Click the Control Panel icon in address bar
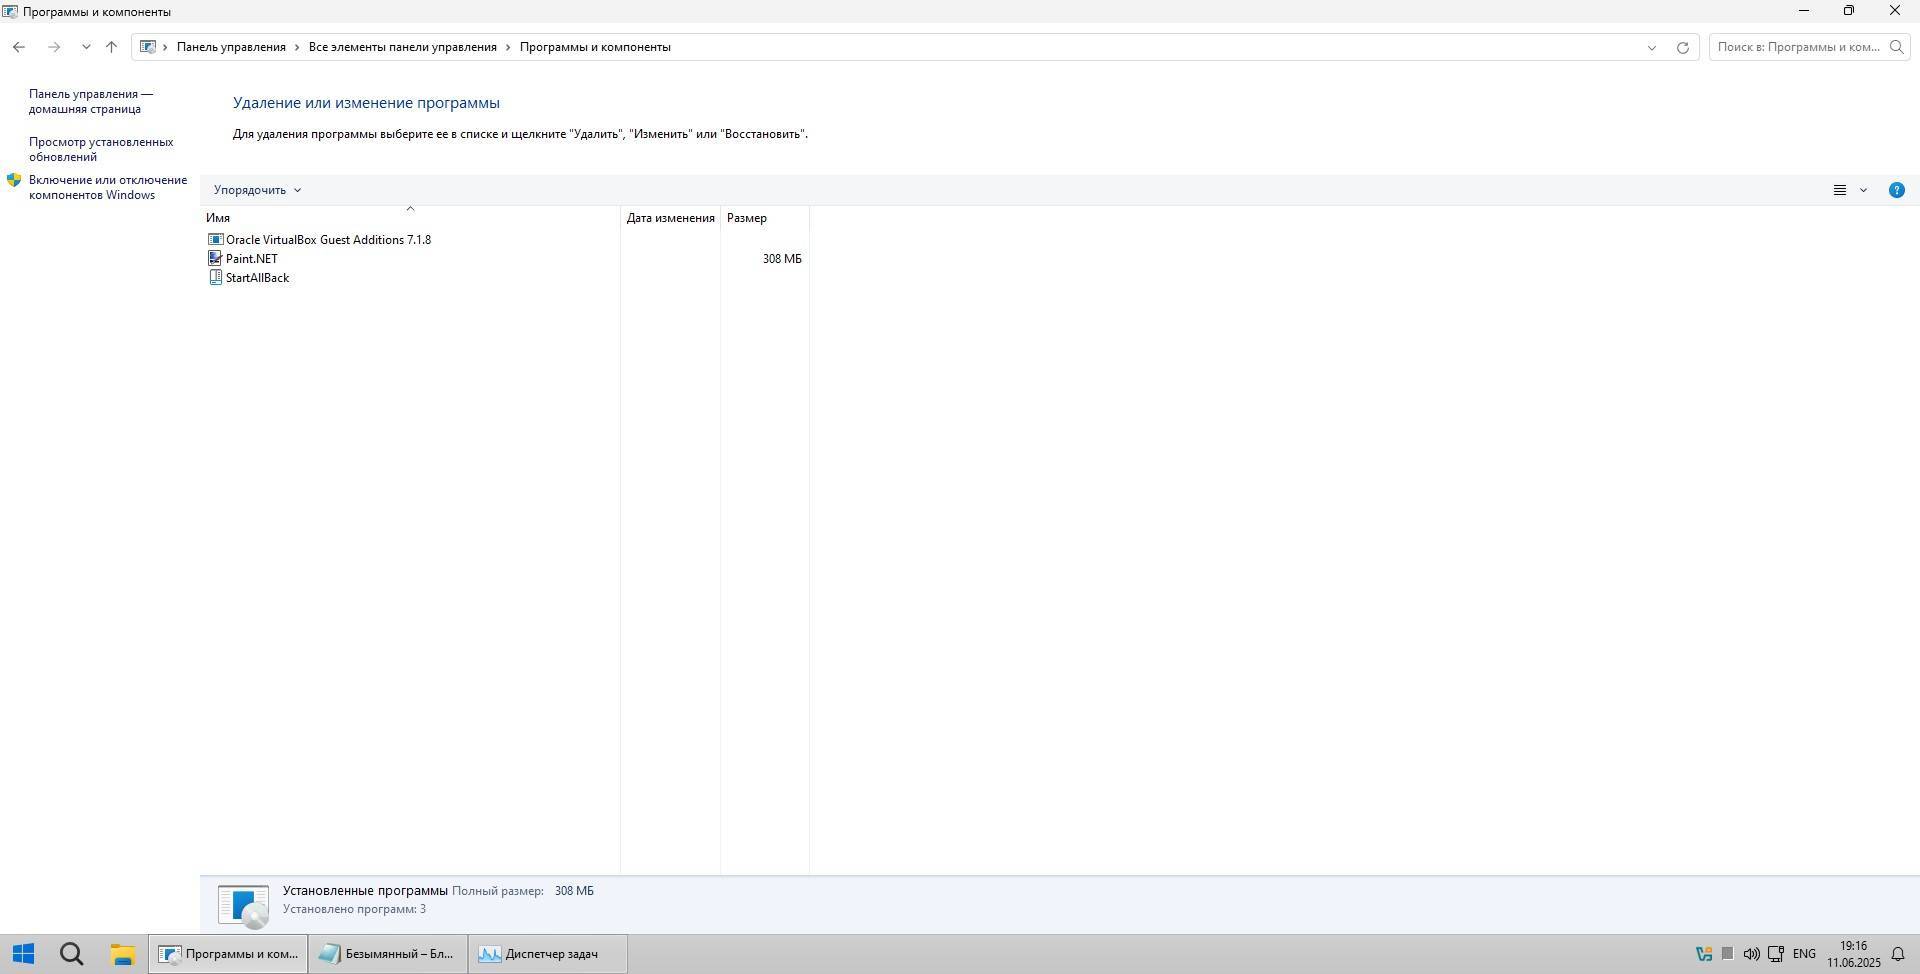 148,47
